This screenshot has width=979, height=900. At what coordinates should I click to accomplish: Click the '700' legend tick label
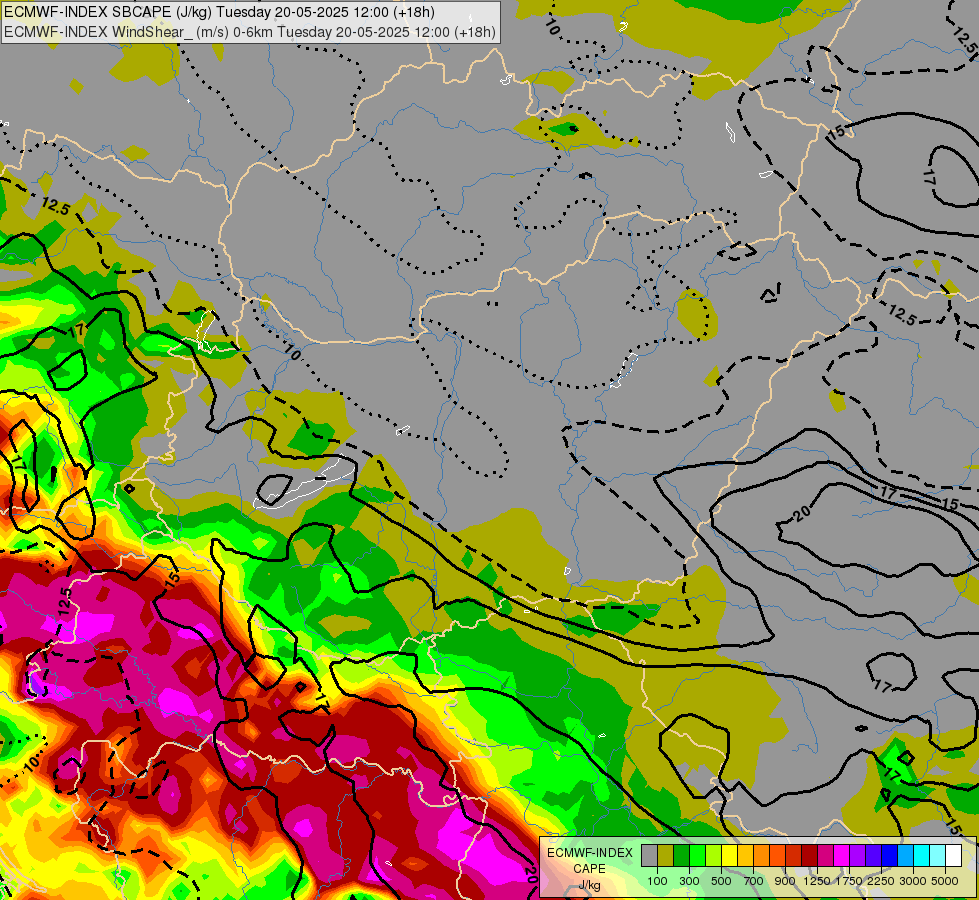tap(754, 881)
